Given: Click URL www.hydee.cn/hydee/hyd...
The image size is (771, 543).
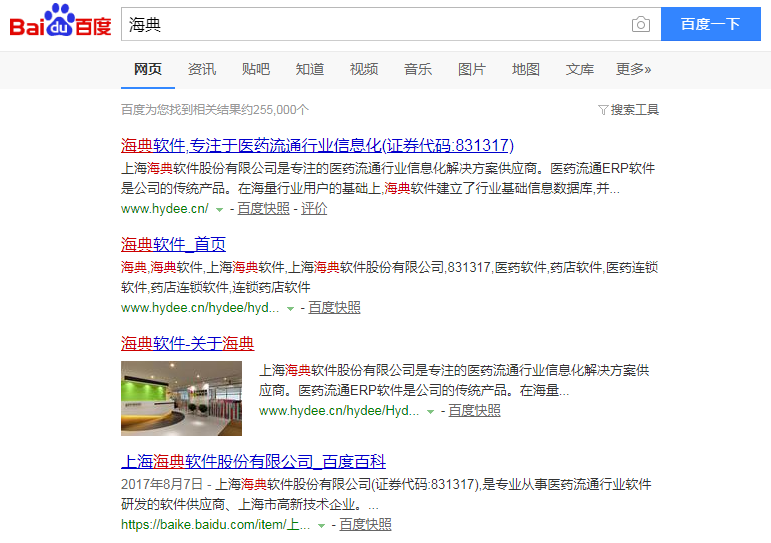Looking at the screenshot, I should [x=200, y=308].
